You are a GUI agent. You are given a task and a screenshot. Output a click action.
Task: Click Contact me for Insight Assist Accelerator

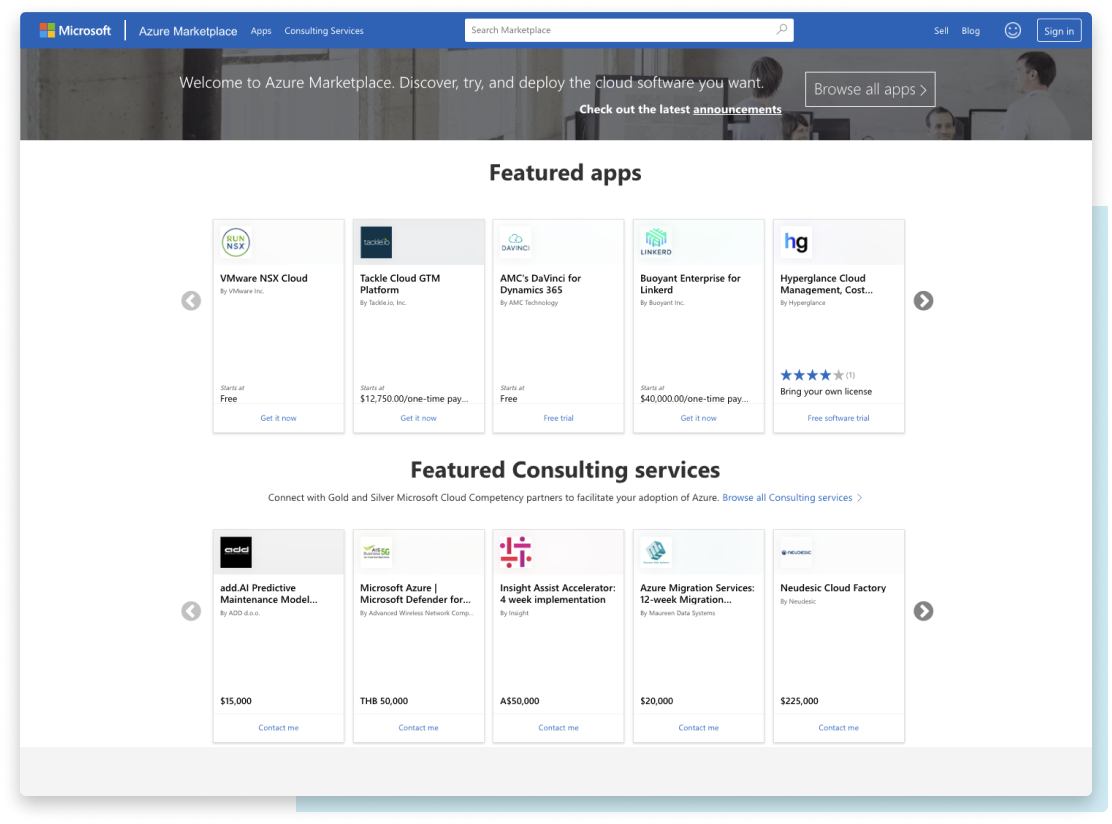(x=558, y=728)
